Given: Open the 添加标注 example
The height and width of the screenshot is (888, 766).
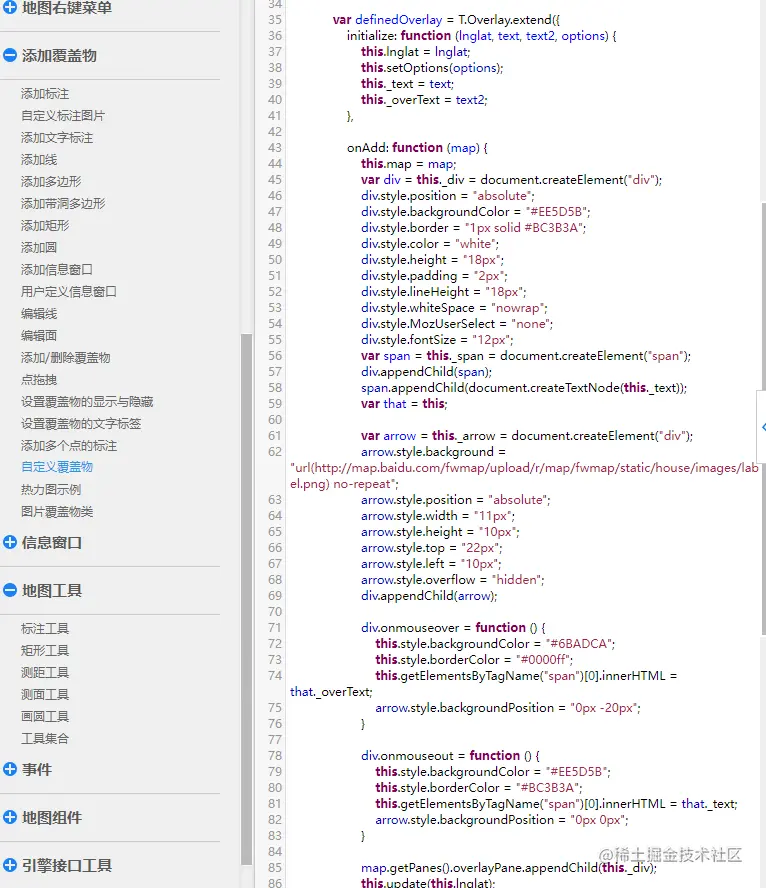Looking at the screenshot, I should coord(45,93).
